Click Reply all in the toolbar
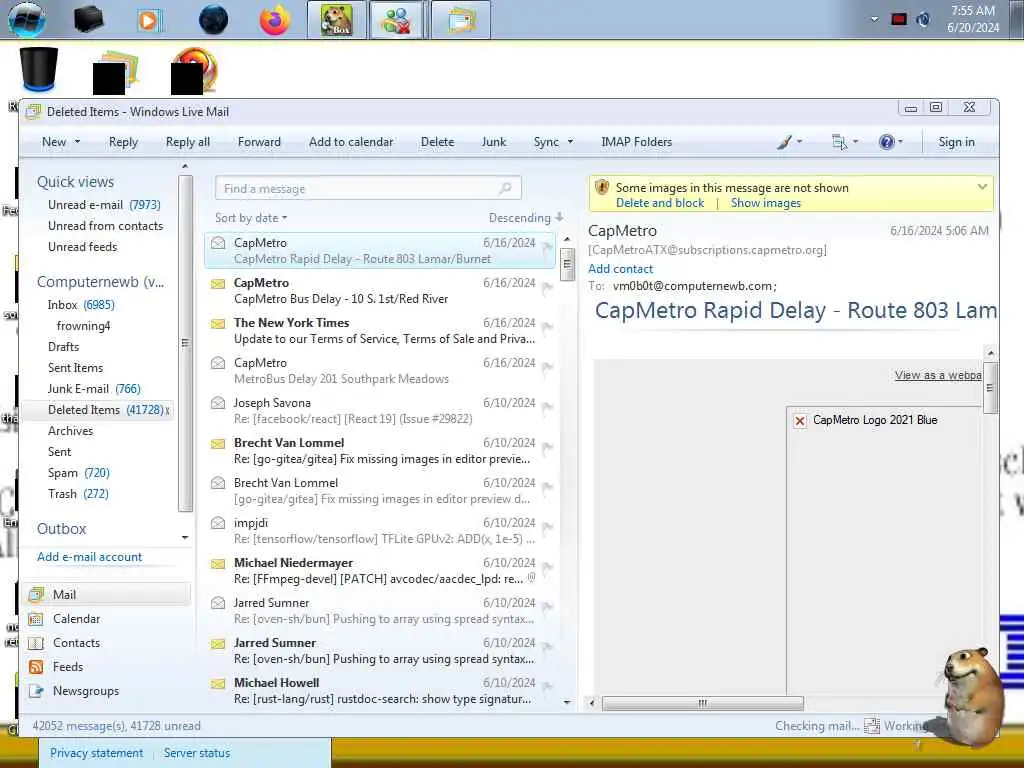The width and height of the screenshot is (1024, 768). [x=187, y=142]
